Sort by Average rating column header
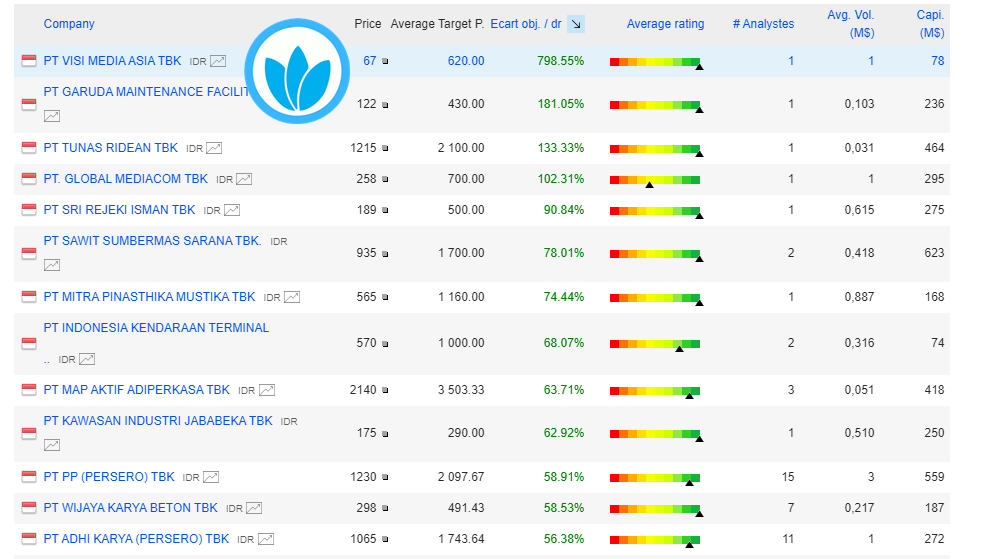998x559 pixels. pyautogui.click(x=665, y=24)
